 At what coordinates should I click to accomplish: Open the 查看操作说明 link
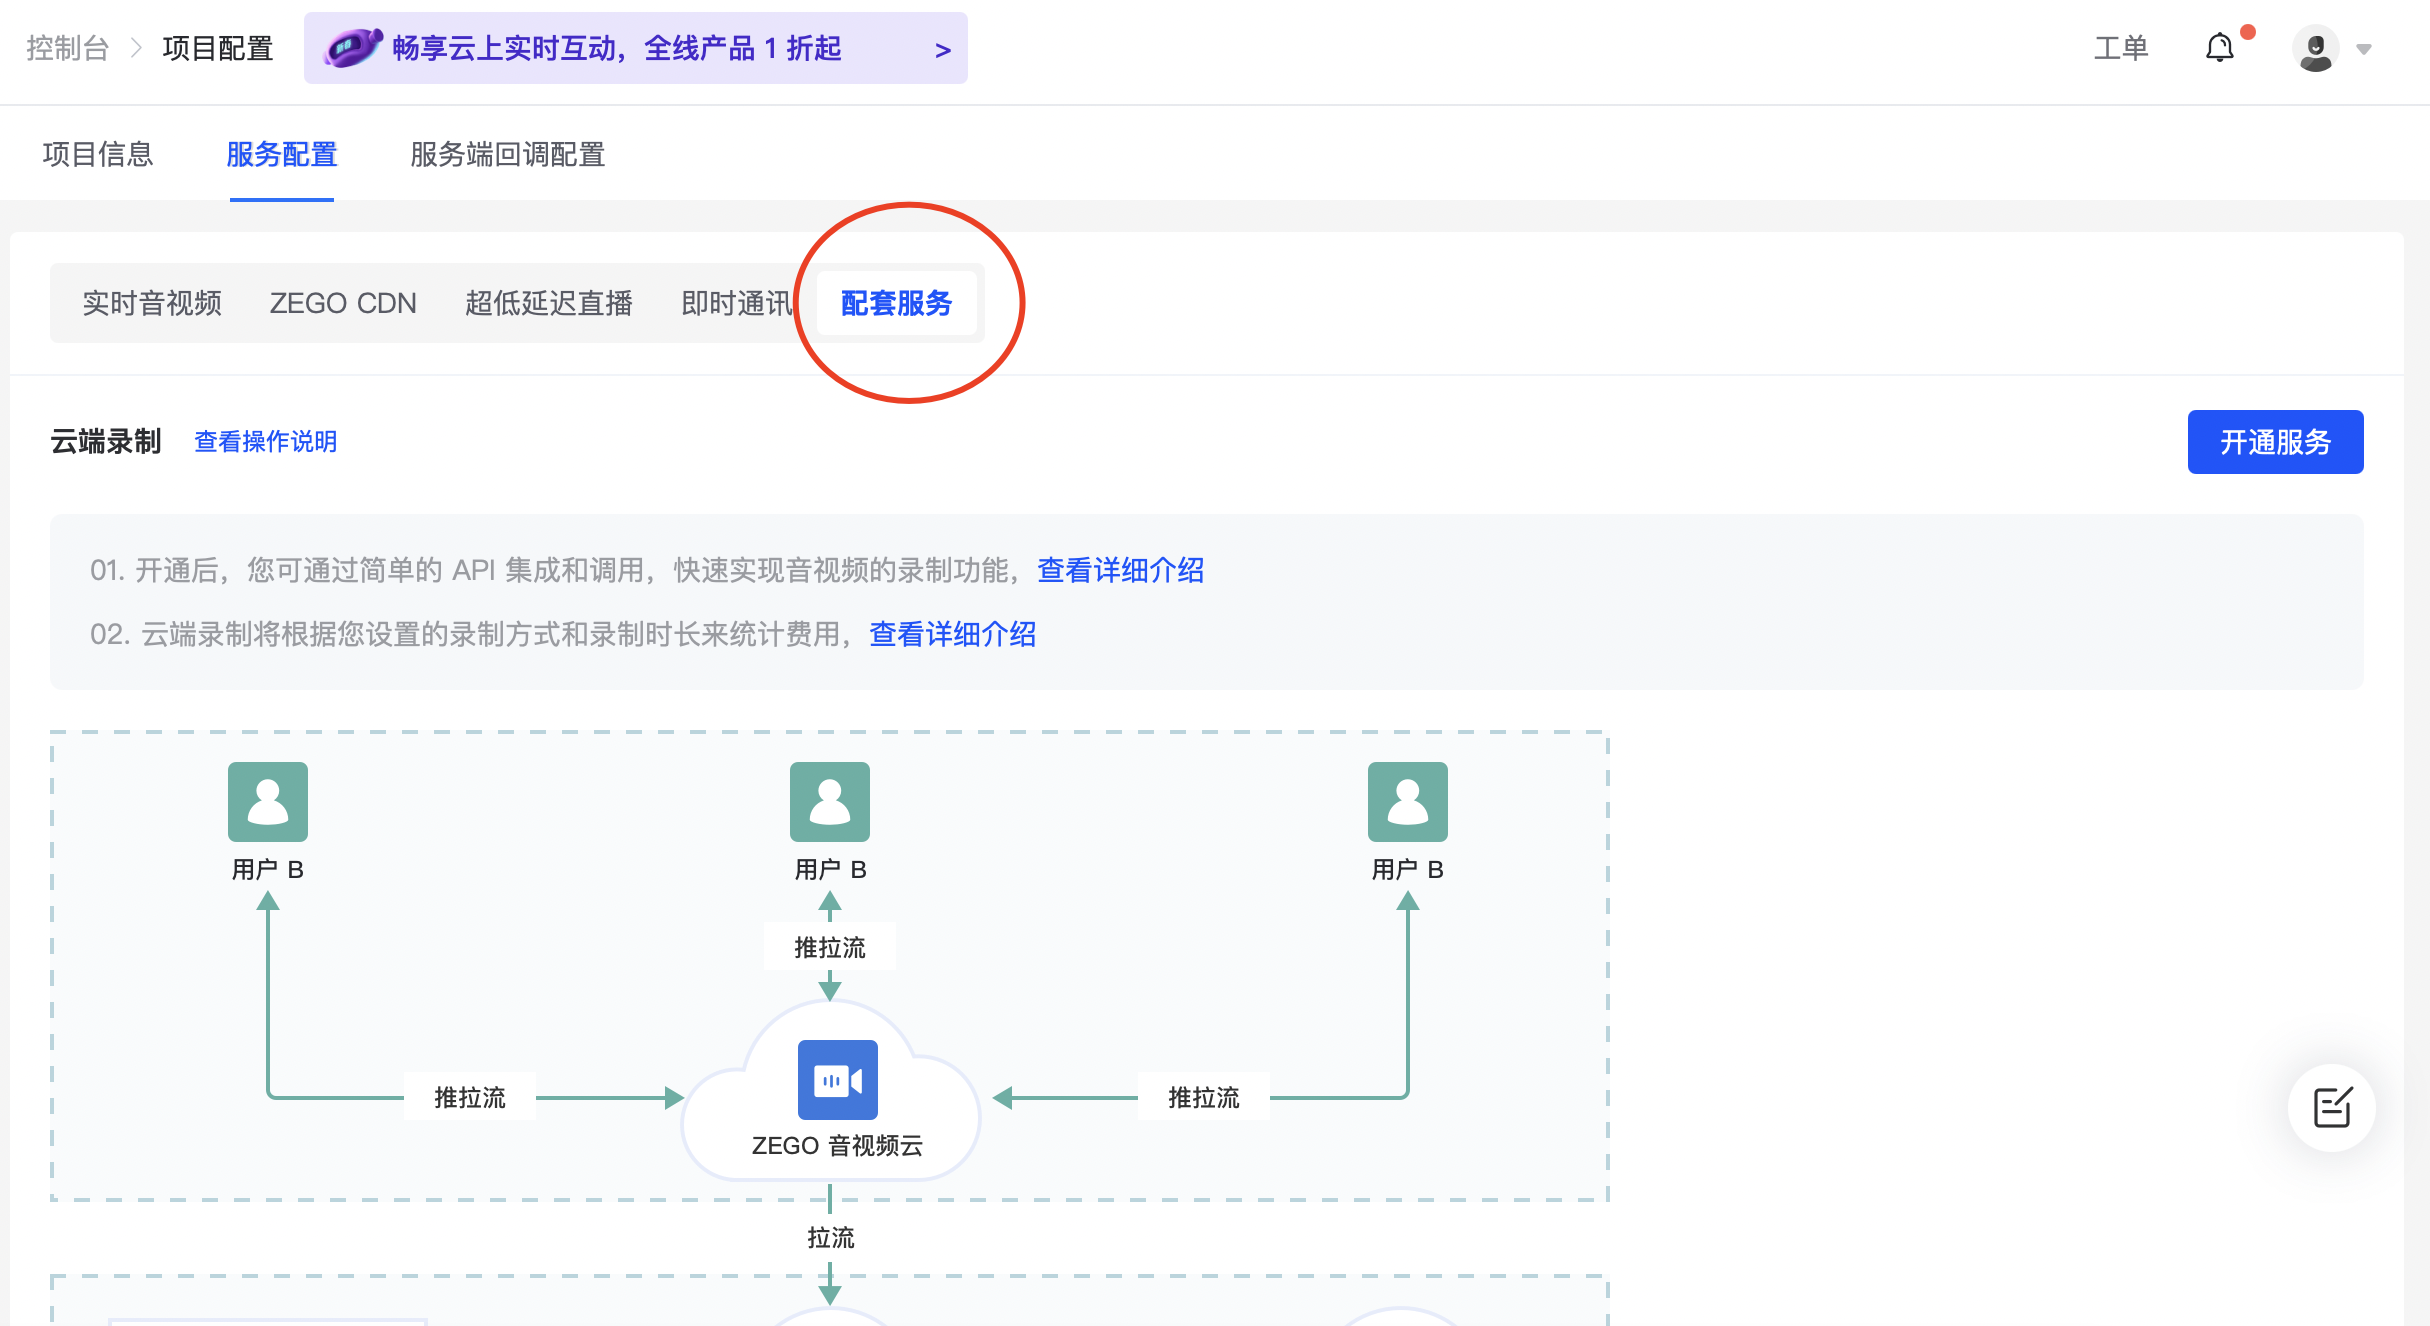(x=265, y=441)
